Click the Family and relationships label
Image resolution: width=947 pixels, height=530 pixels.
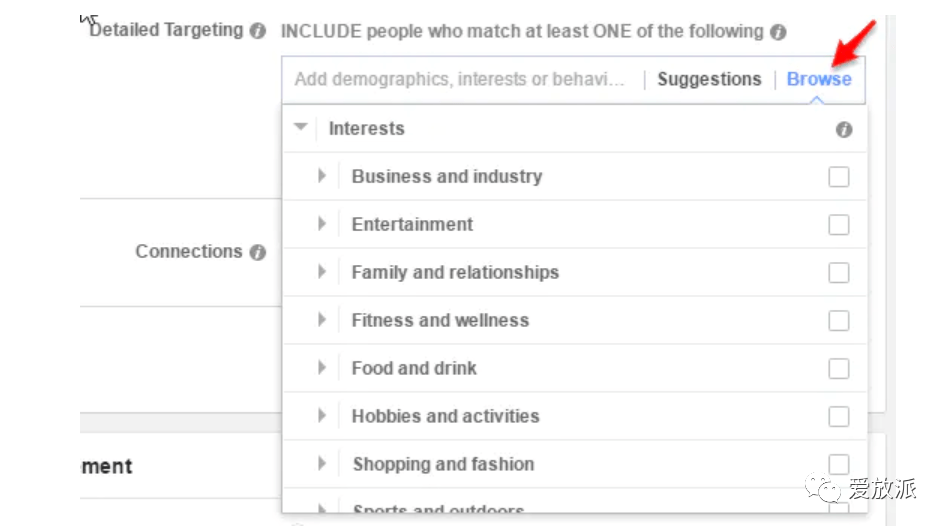coord(455,272)
